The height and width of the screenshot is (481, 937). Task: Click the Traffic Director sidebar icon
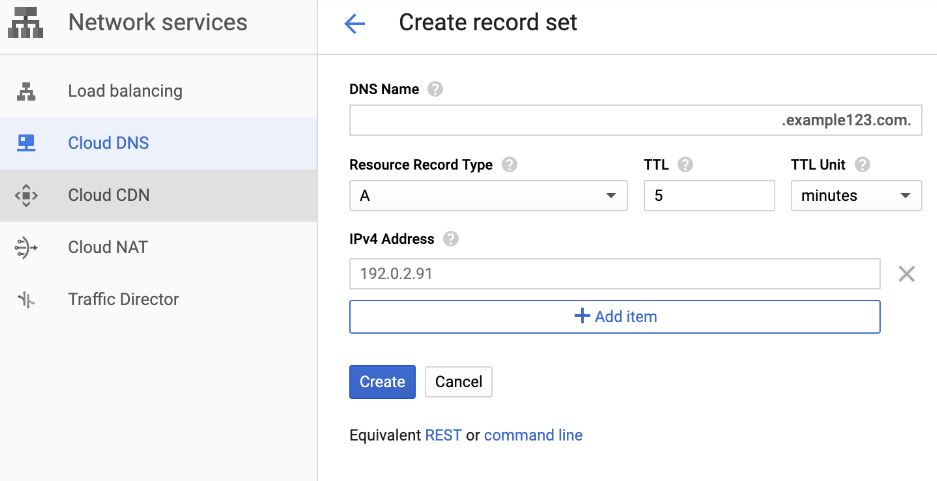(26, 299)
